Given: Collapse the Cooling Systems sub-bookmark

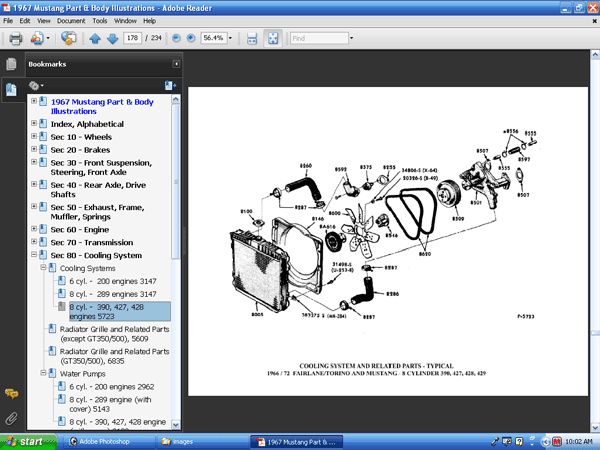Looking at the screenshot, I should click(43, 267).
